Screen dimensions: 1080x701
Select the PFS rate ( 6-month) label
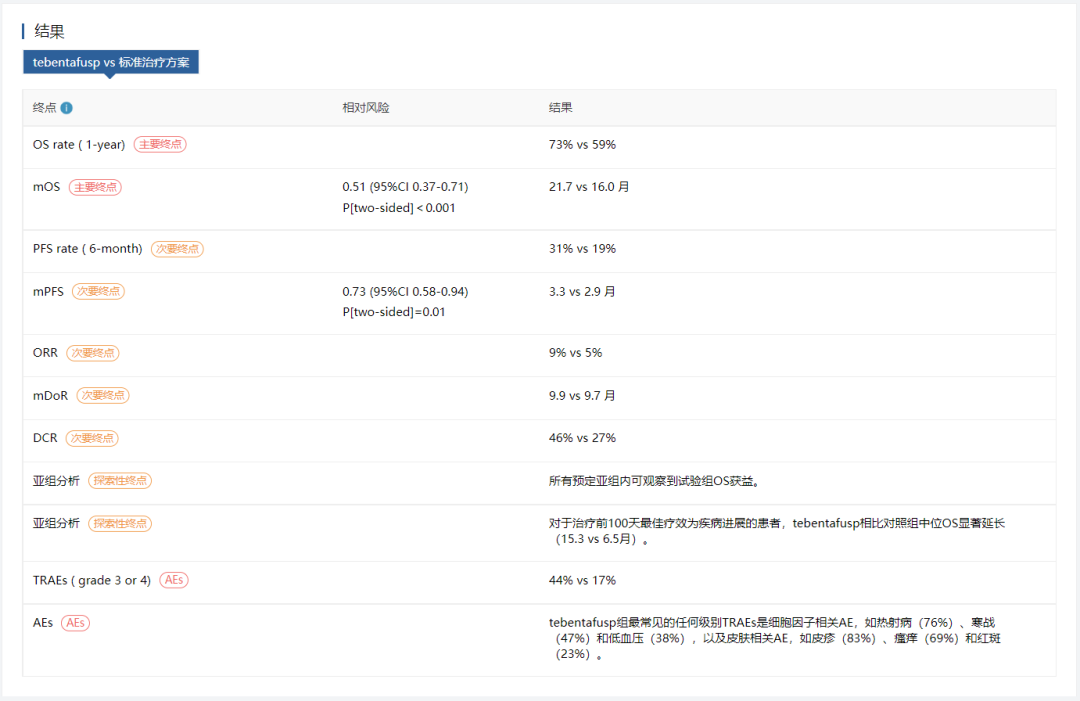87,249
